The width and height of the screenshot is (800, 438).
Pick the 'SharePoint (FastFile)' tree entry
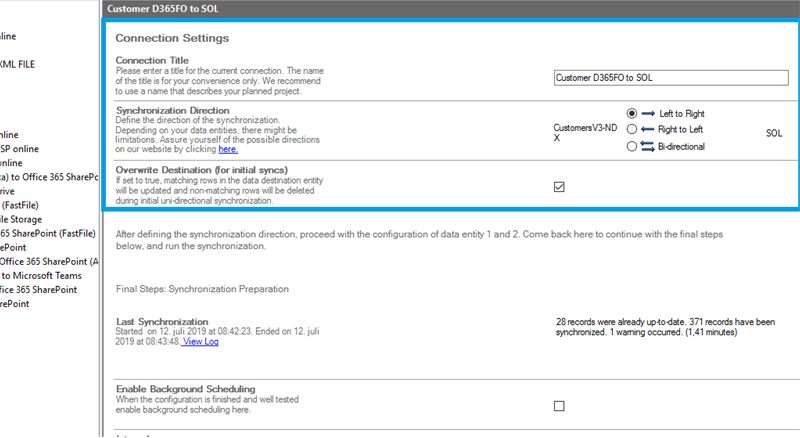tap(48, 233)
